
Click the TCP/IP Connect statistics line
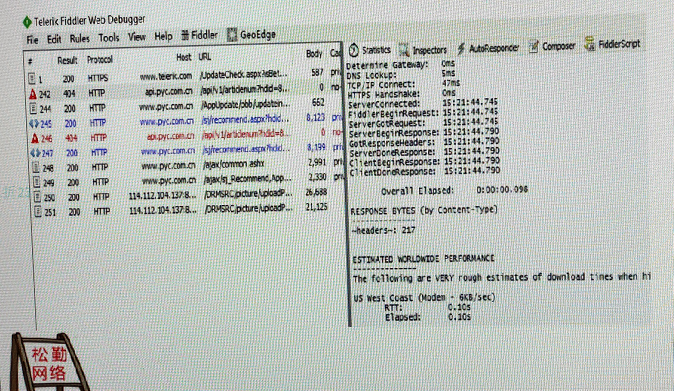403,84
